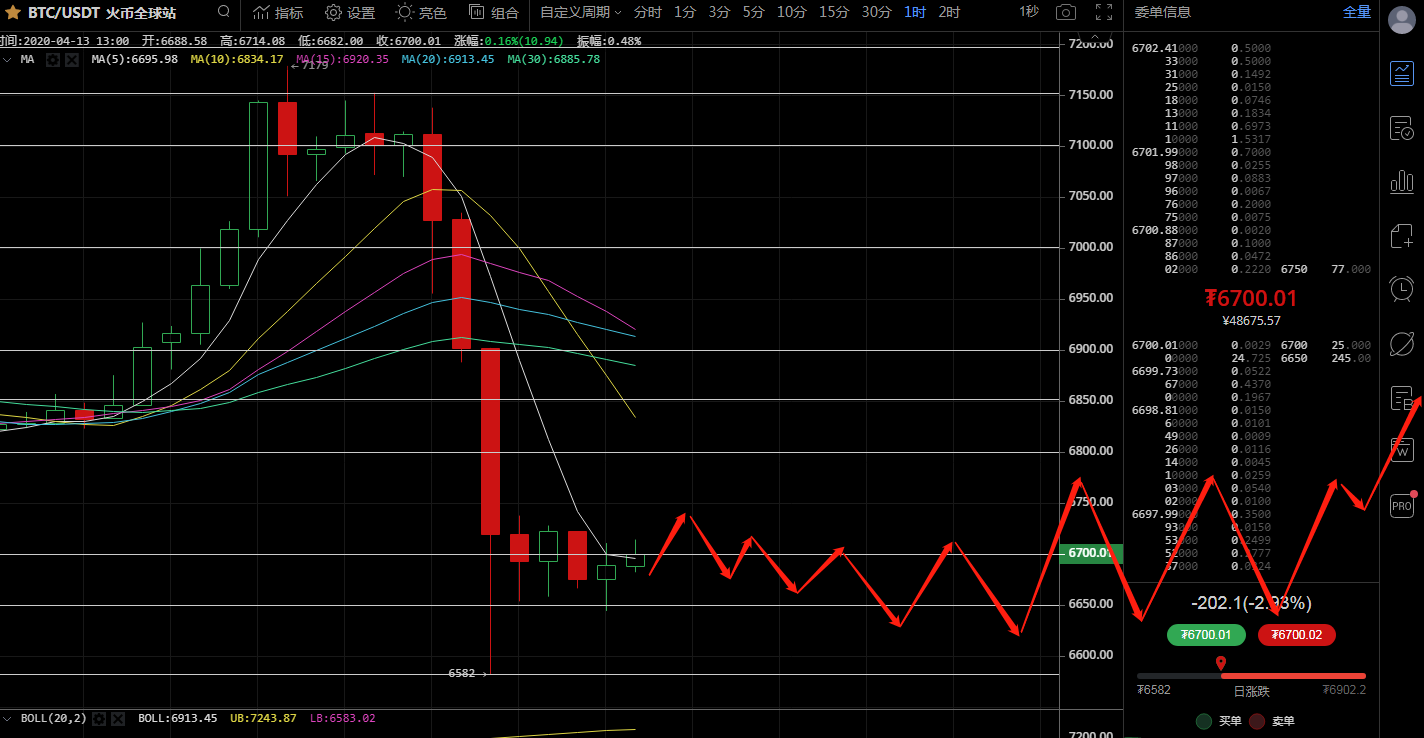
Task: Take a chart screenshot with camera icon
Action: (1066, 12)
